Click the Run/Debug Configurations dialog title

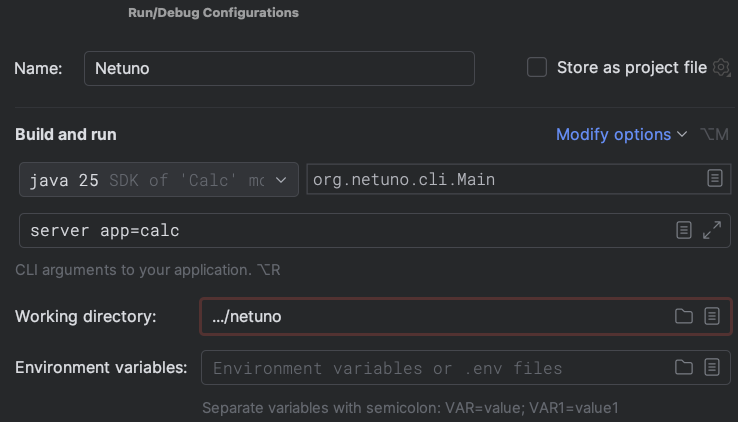tap(213, 13)
